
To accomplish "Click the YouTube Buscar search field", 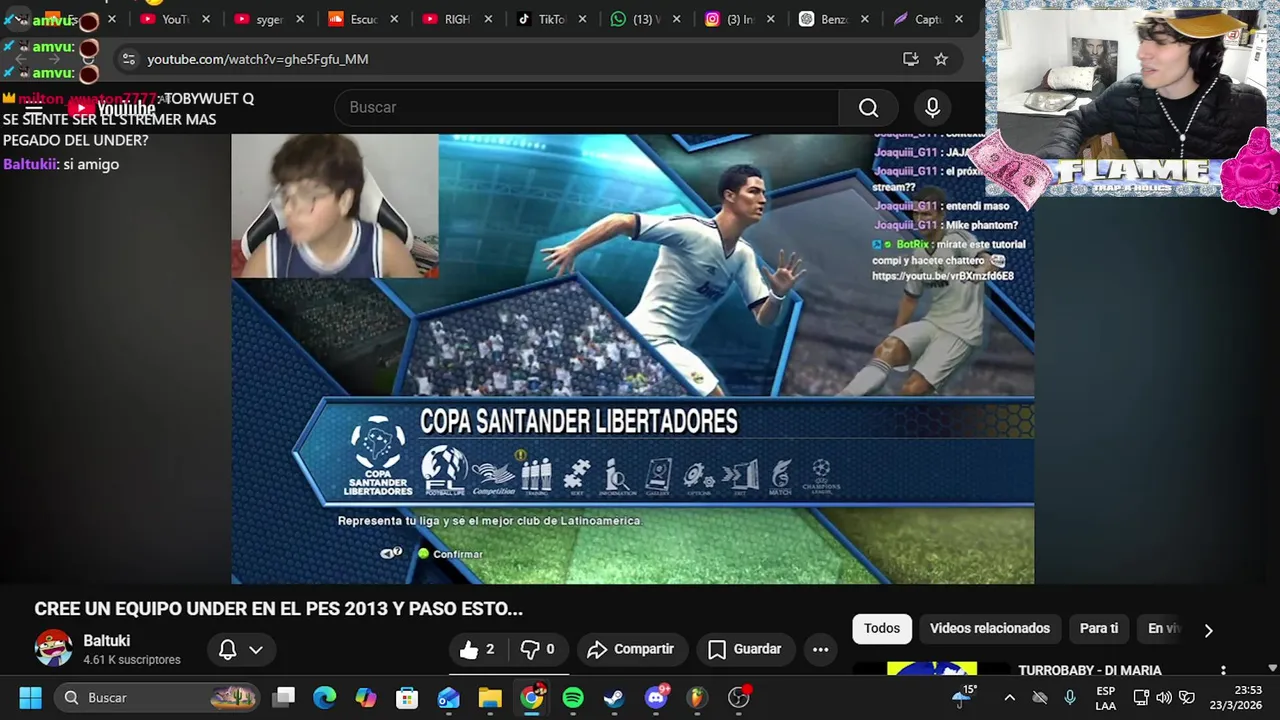I will pyautogui.click(x=587, y=107).
